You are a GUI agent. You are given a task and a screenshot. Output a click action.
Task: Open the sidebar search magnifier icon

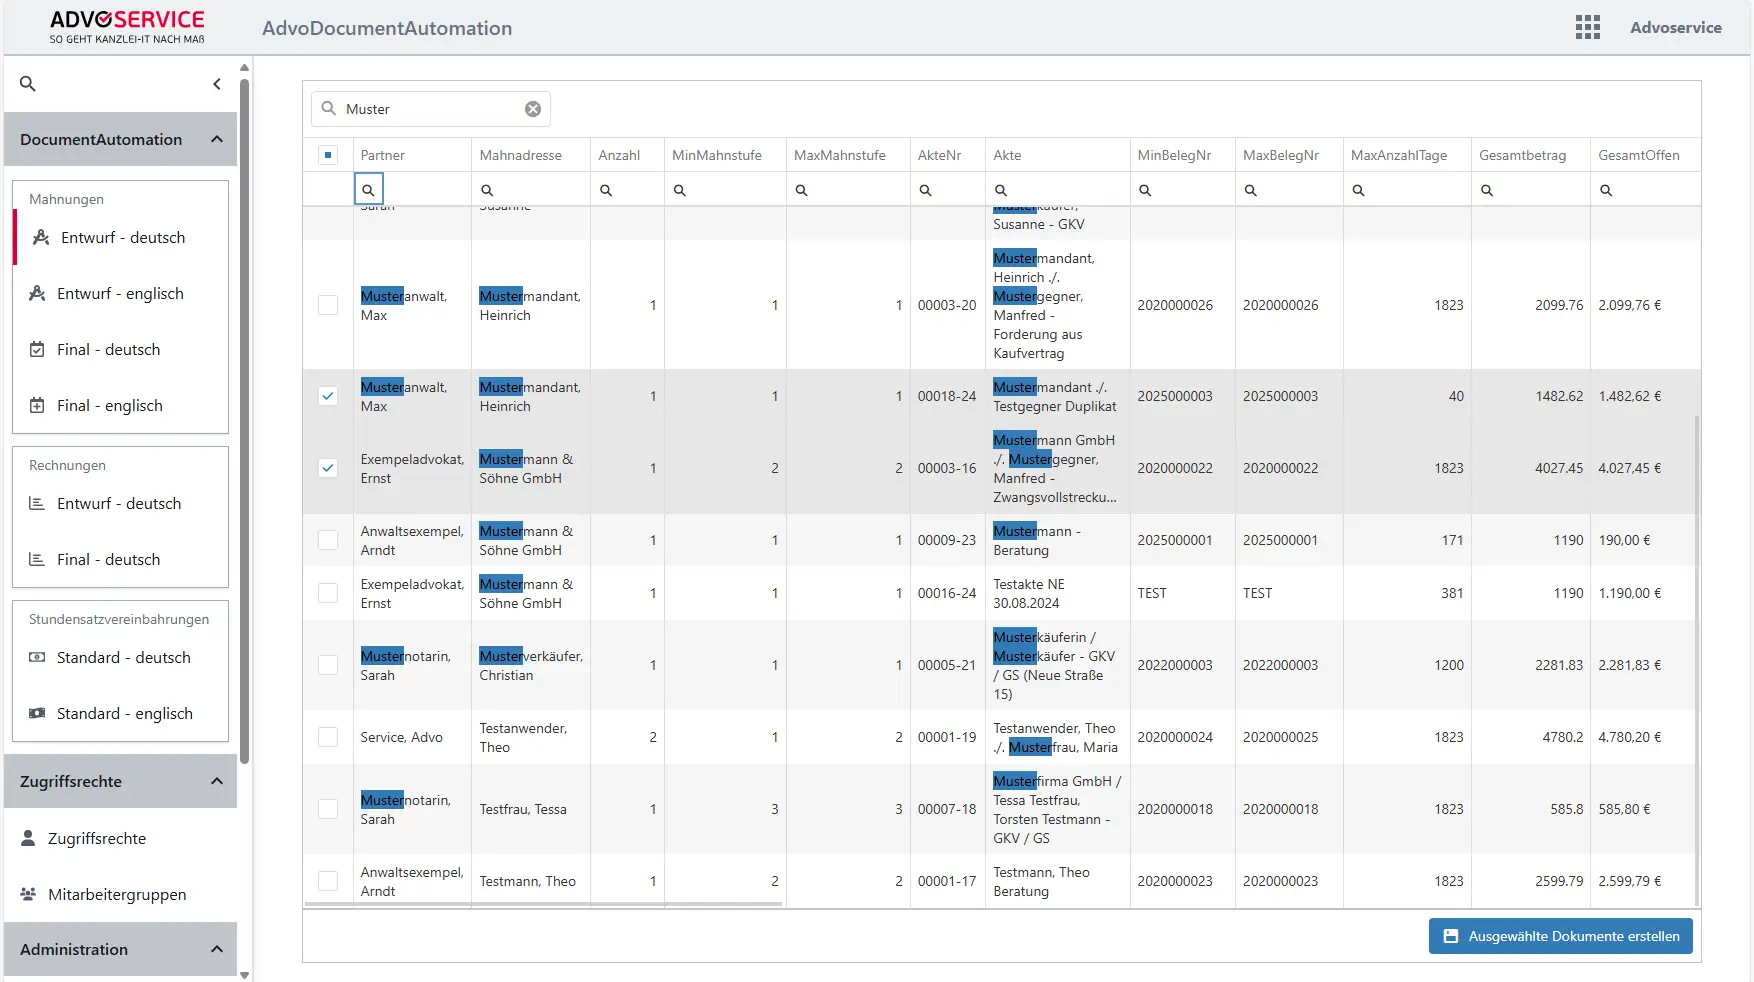27,84
